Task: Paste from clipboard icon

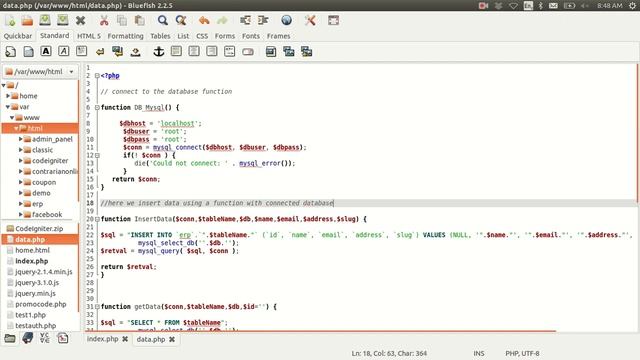Action: [x=140, y=20]
